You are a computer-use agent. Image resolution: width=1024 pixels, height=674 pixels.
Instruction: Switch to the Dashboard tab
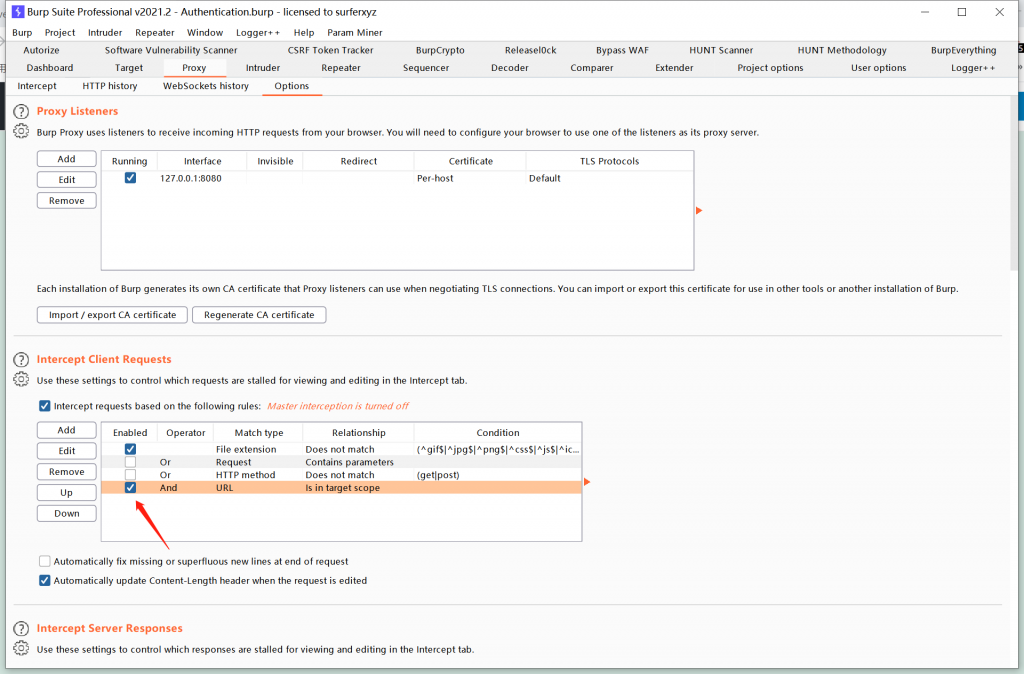tap(50, 68)
